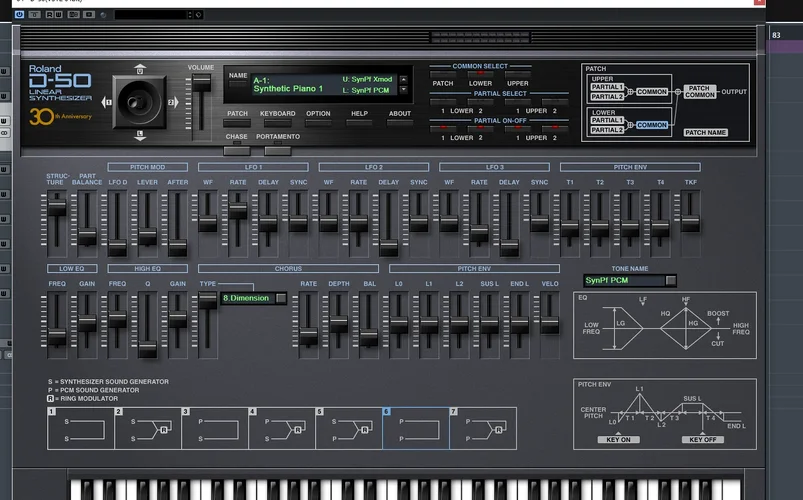
Task: Open the OPTION menu button
Action: (x=318, y=123)
